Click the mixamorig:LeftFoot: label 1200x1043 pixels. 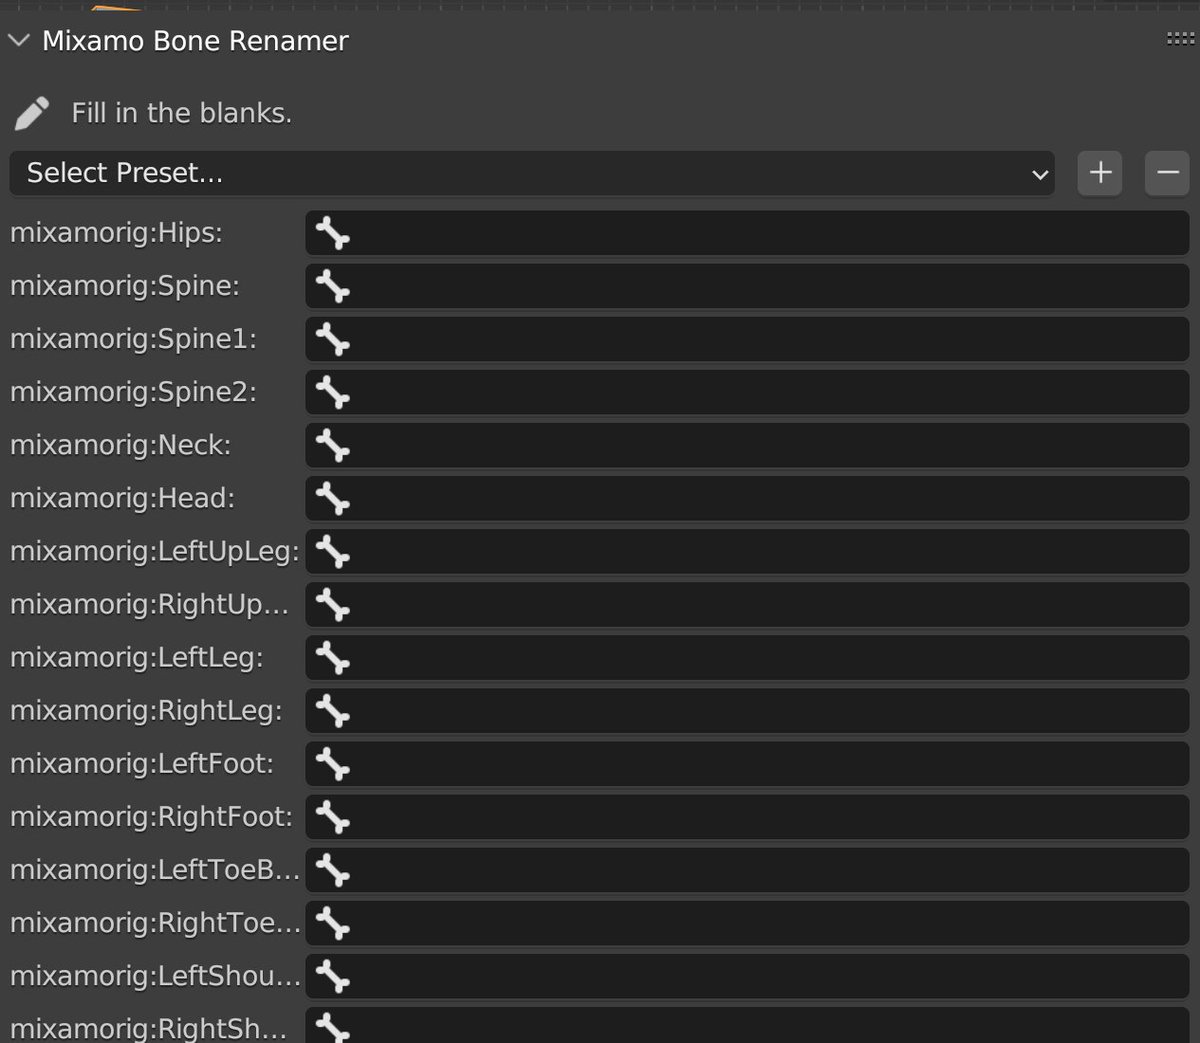coord(142,763)
